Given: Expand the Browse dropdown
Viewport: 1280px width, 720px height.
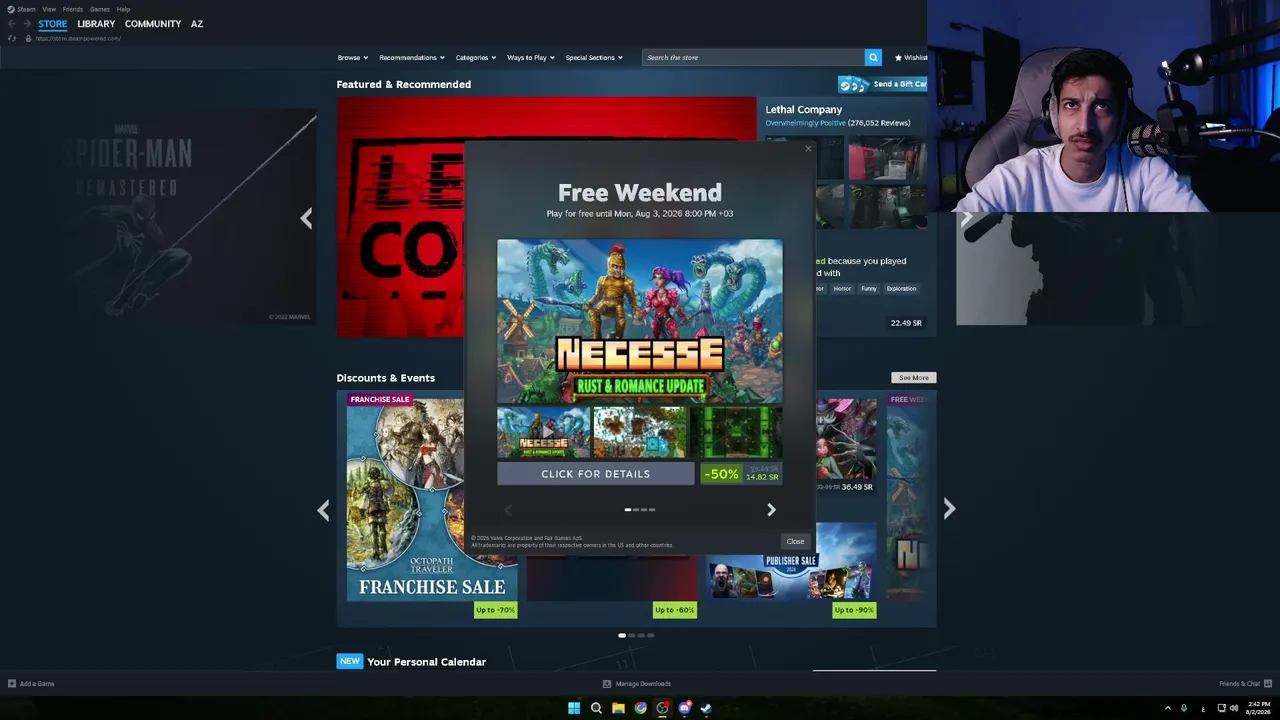Looking at the screenshot, I should [x=352, y=58].
